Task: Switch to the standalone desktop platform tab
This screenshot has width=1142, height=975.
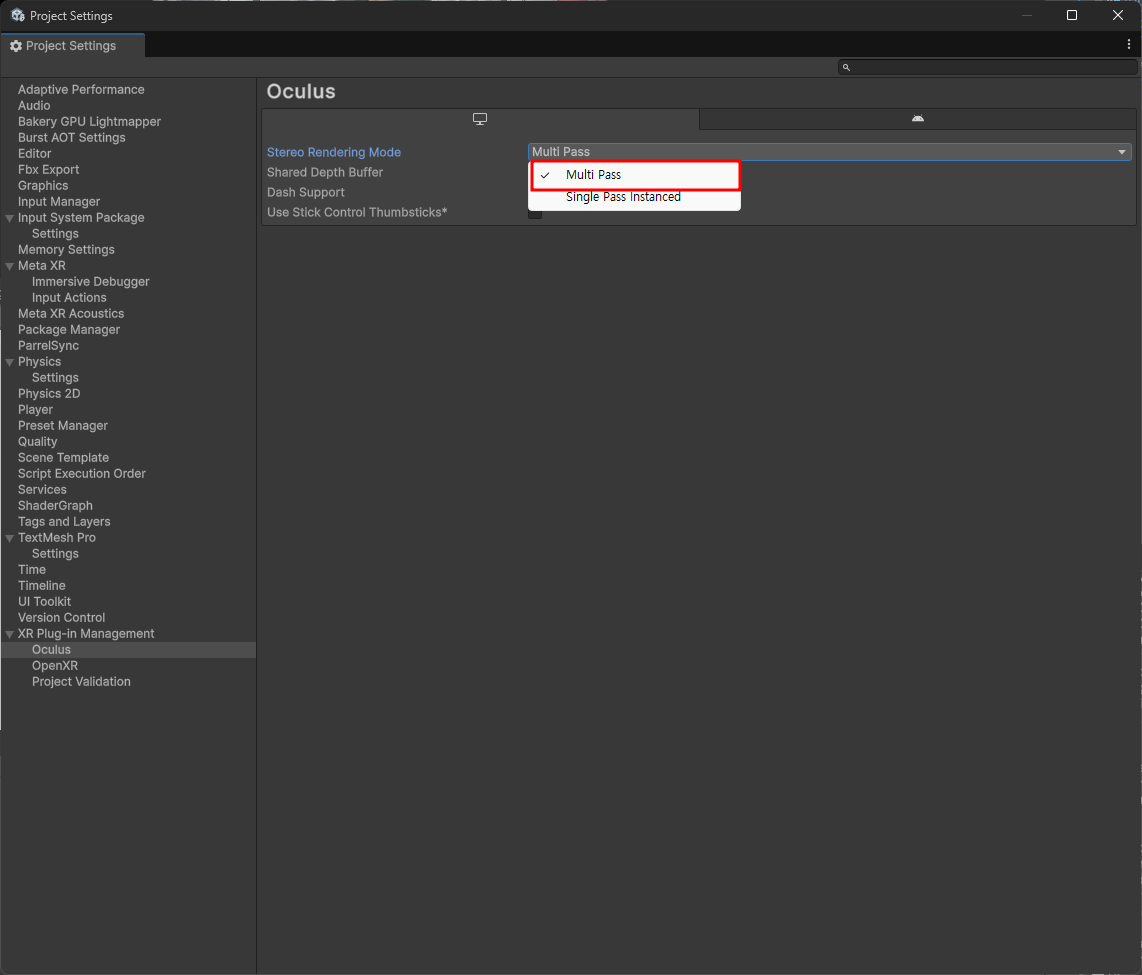Action: 480,119
